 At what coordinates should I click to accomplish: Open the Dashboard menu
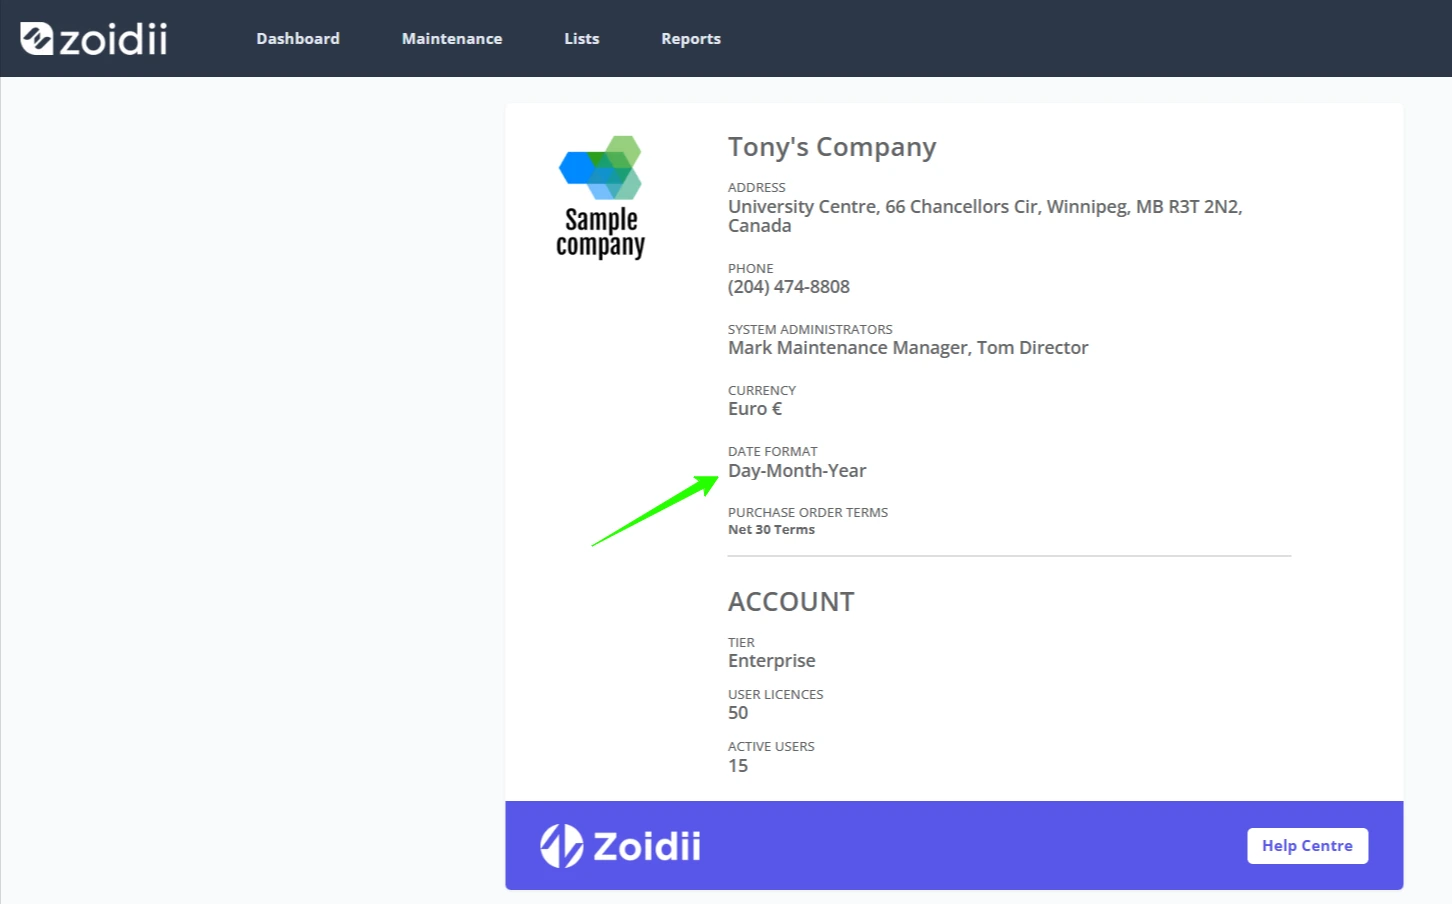click(x=298, y=39)
